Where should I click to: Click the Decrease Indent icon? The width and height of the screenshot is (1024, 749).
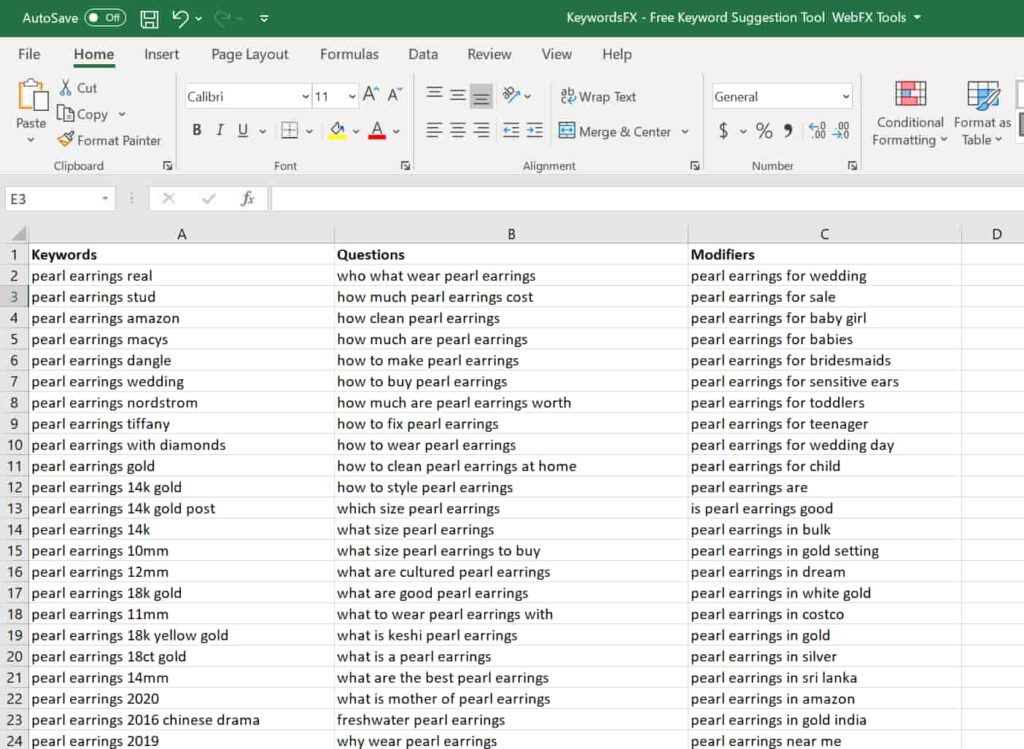(511, 130)
